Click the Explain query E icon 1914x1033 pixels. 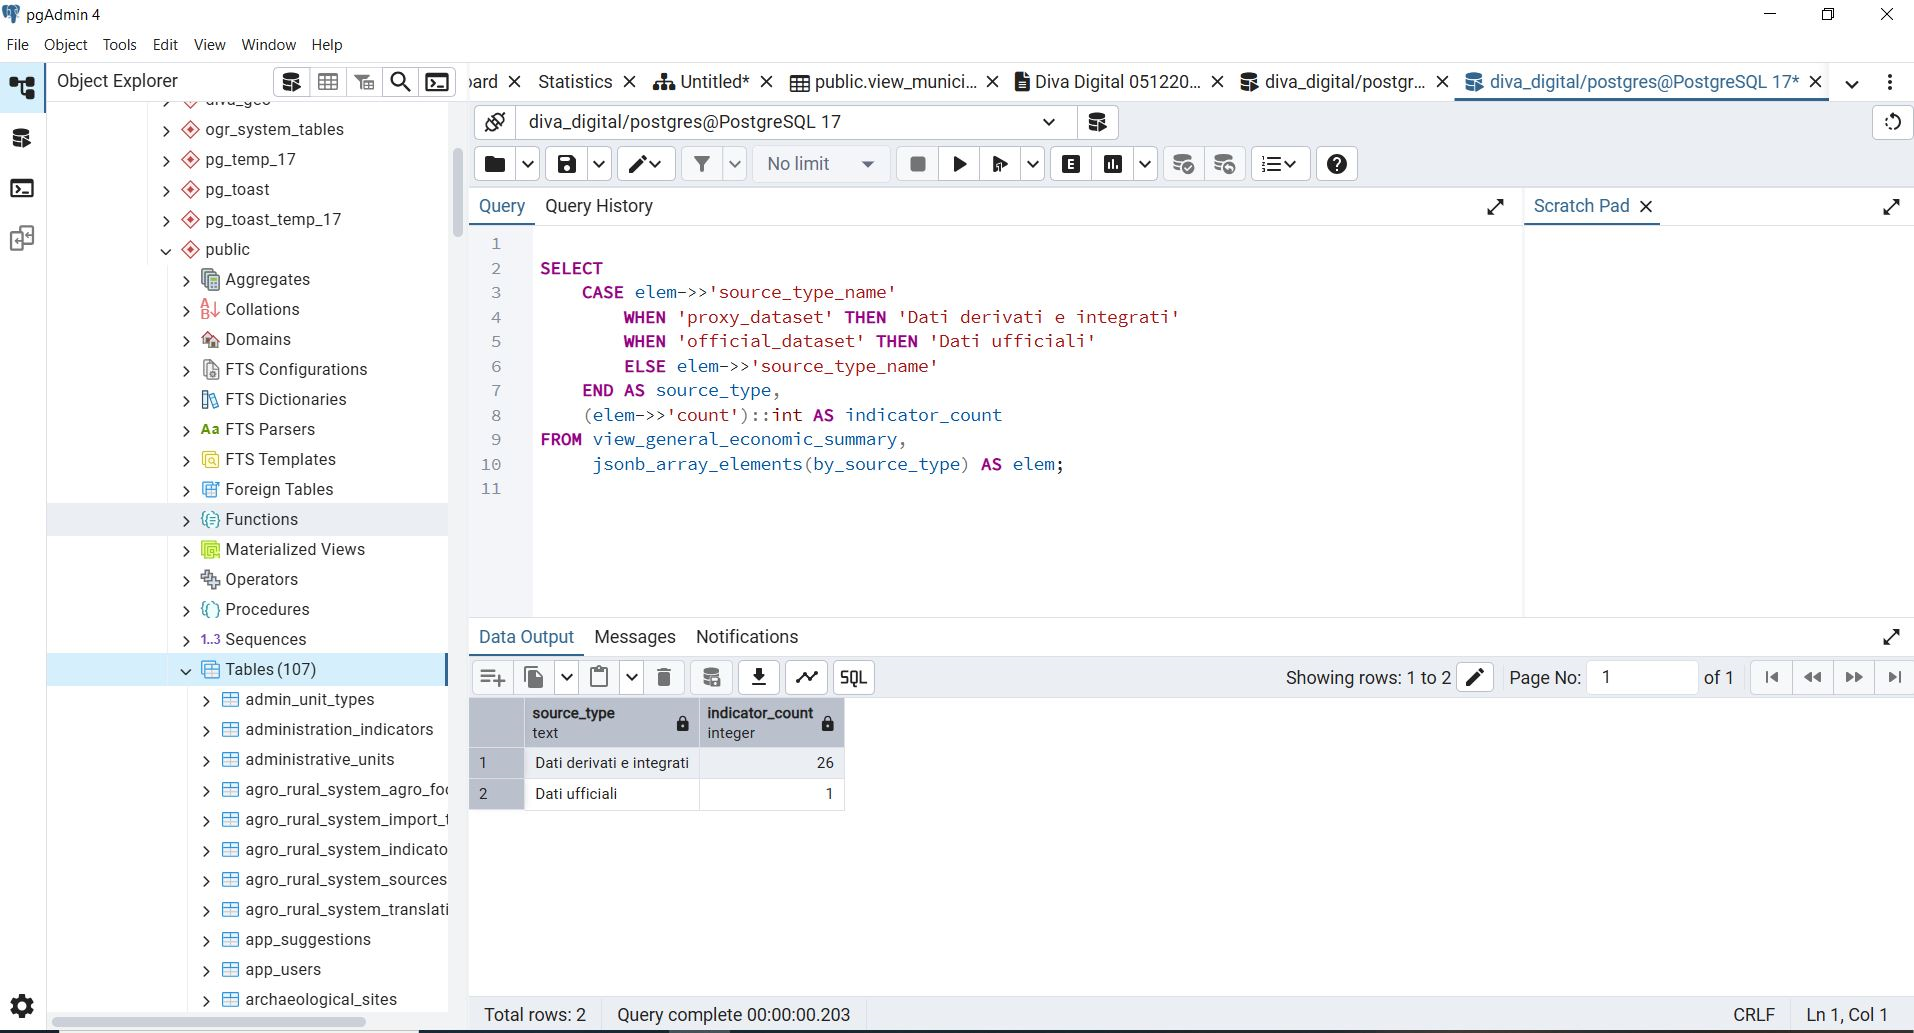pyautogui.click(x=1071, y=164)
